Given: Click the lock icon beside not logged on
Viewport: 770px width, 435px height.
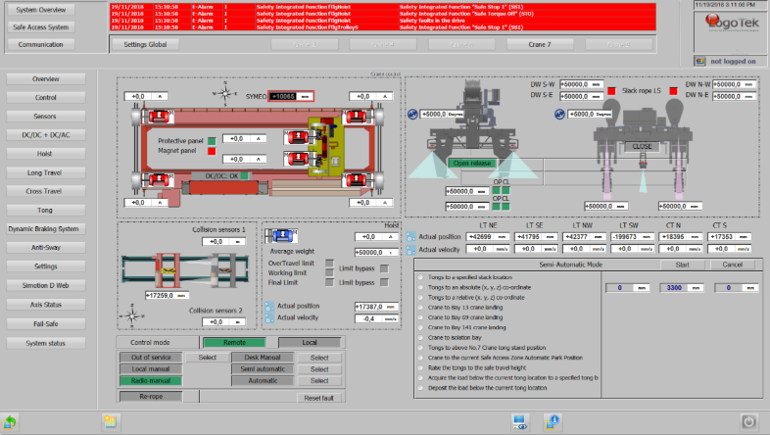Looking at the screenshot, I should (701, 61).
